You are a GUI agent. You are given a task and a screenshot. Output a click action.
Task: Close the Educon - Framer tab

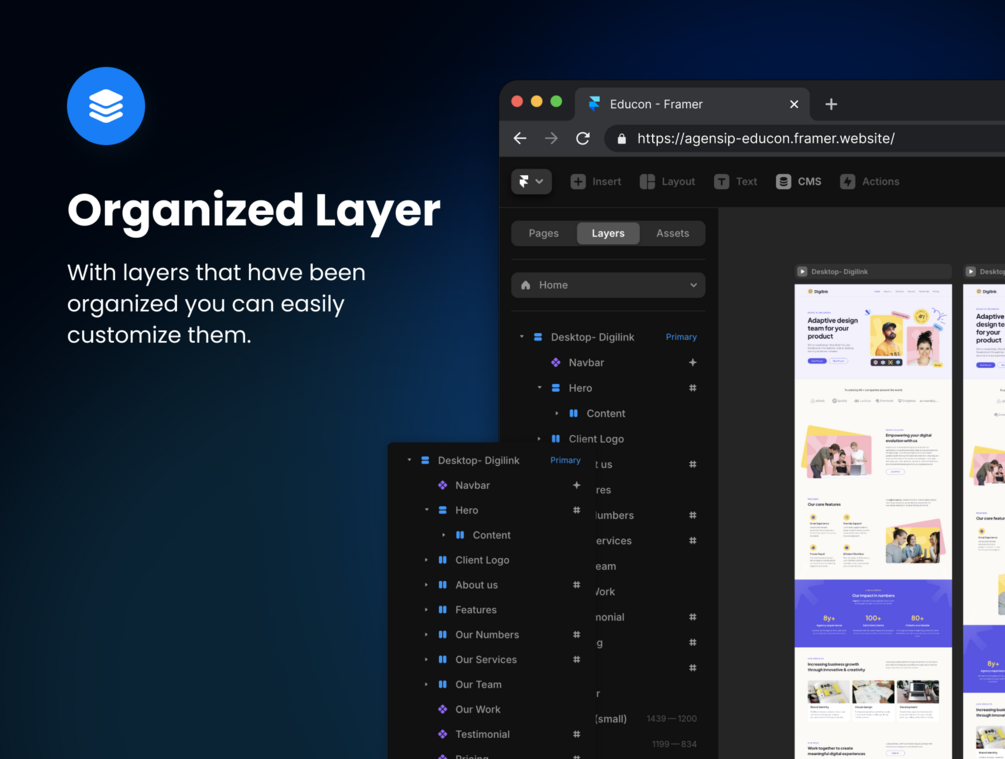pyautogui.click(x=794, y=104)
